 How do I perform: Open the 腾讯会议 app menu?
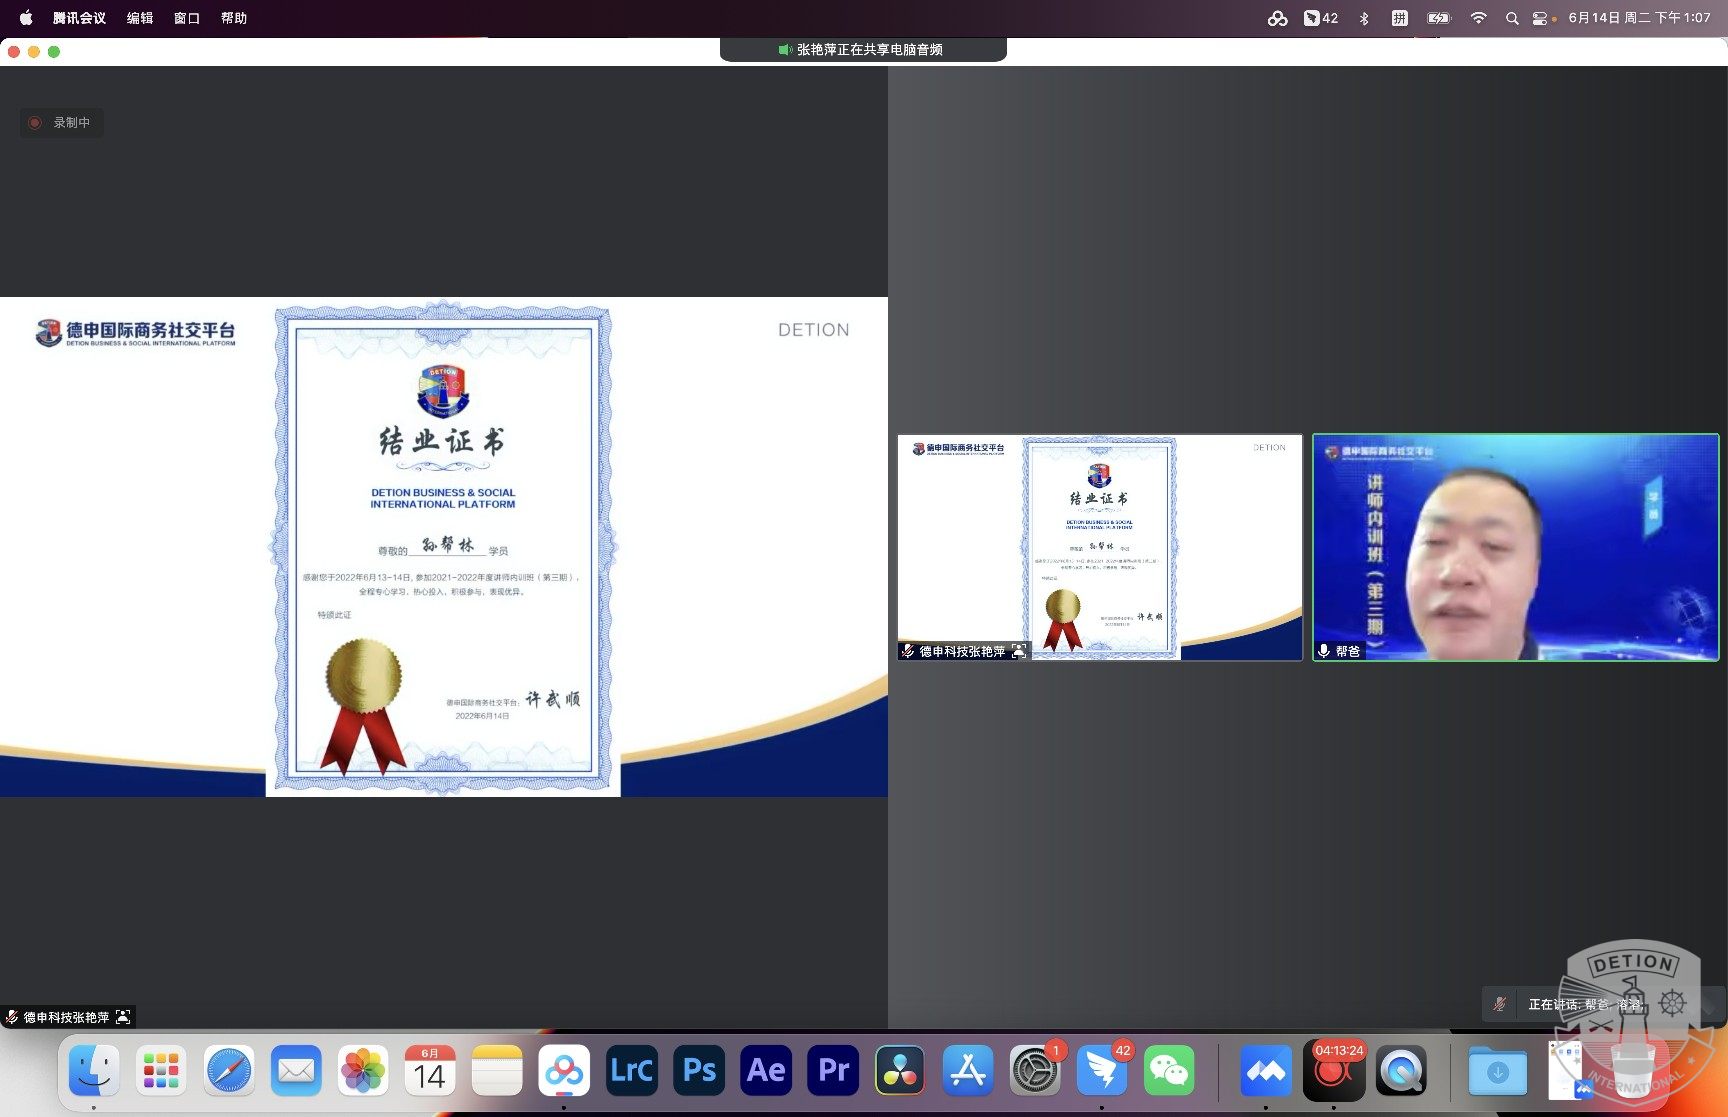click(x=79, y=18)
